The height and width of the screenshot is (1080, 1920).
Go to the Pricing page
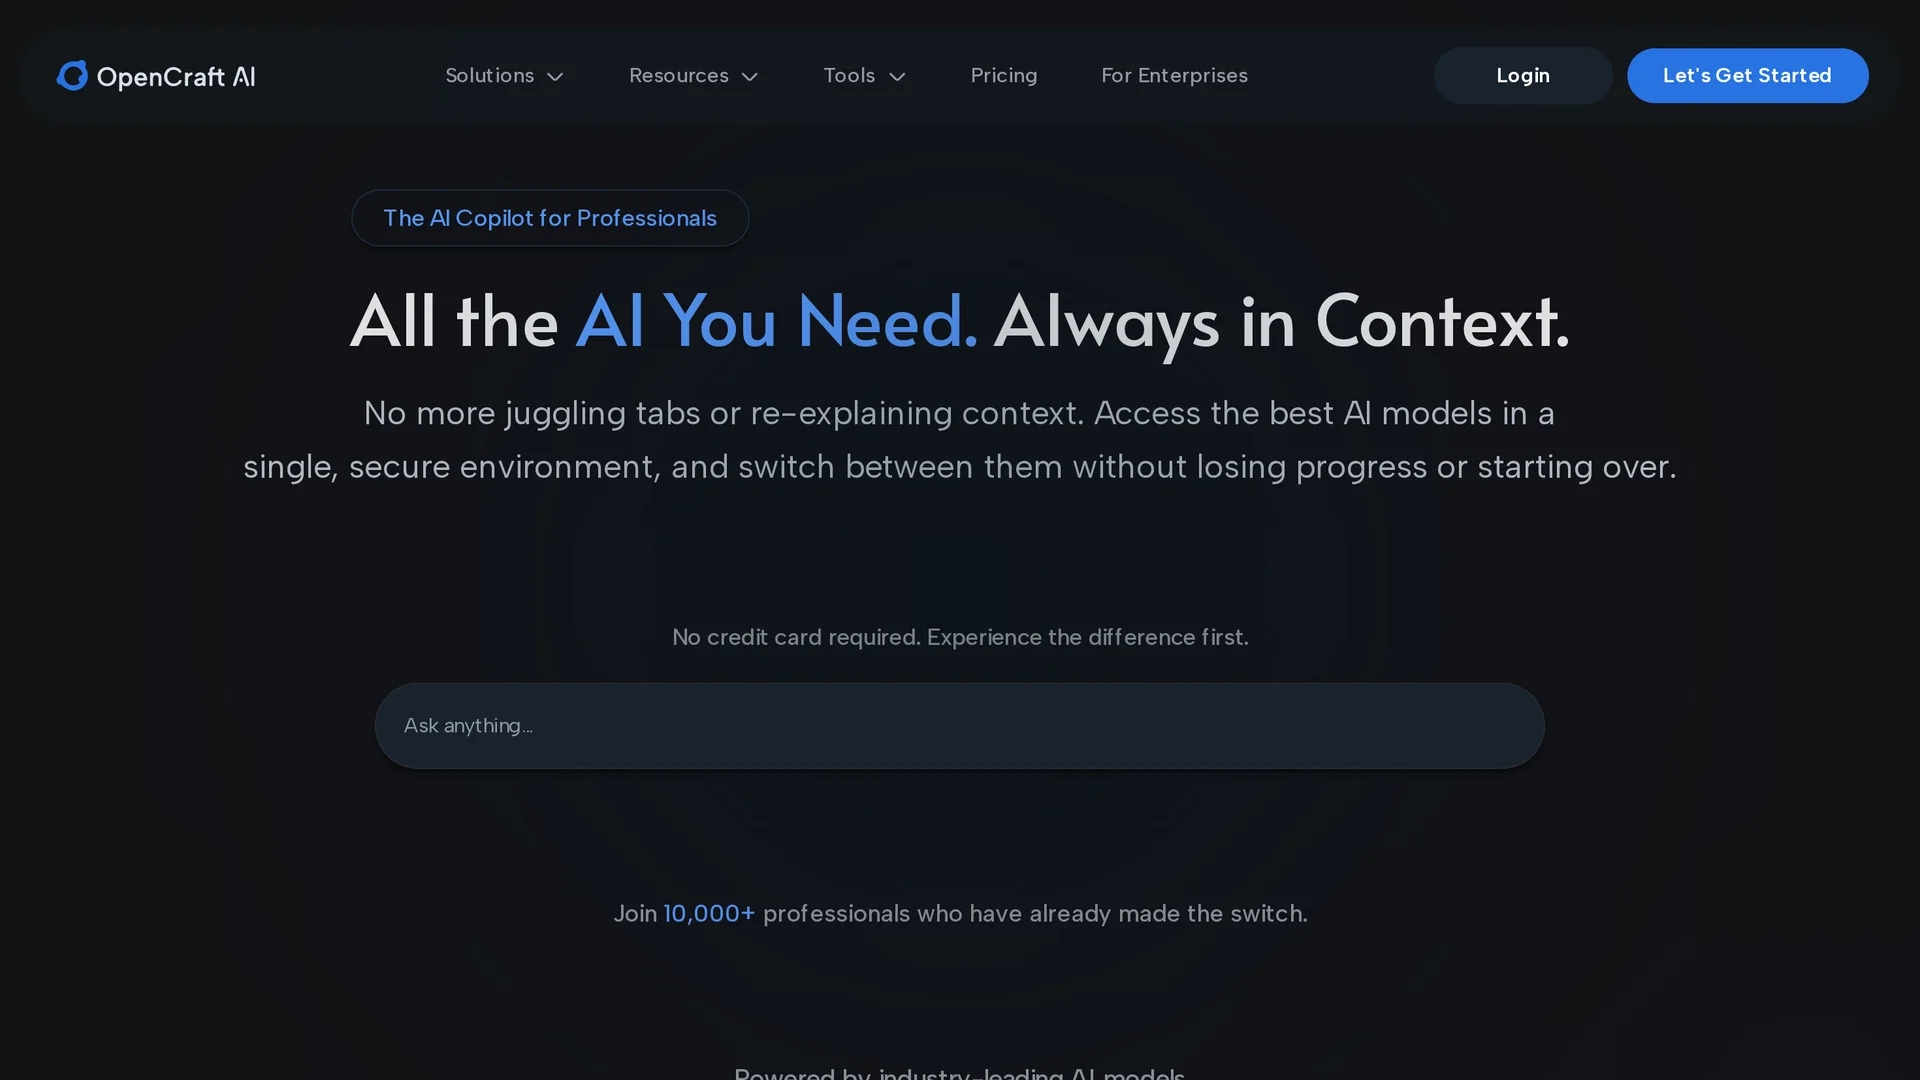coord(1004,76)
